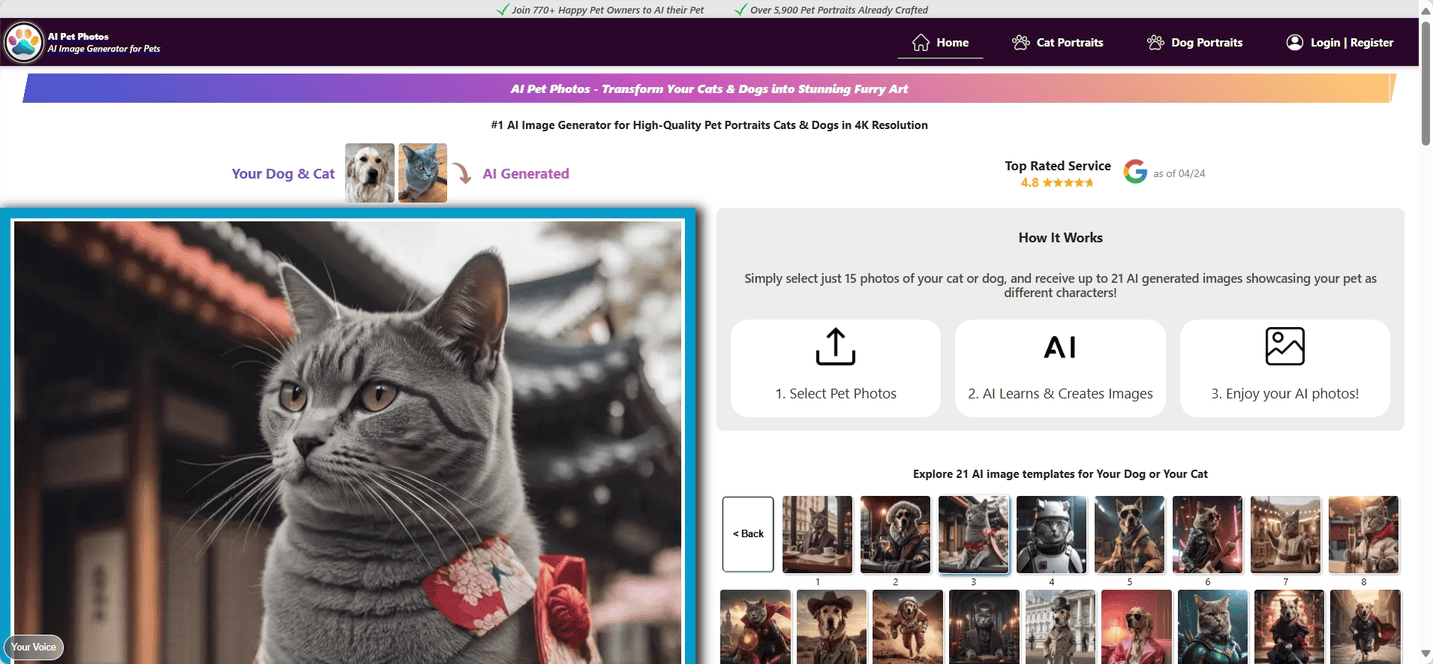Click the AI Pet Photos paw logo

tap(24, 43)
